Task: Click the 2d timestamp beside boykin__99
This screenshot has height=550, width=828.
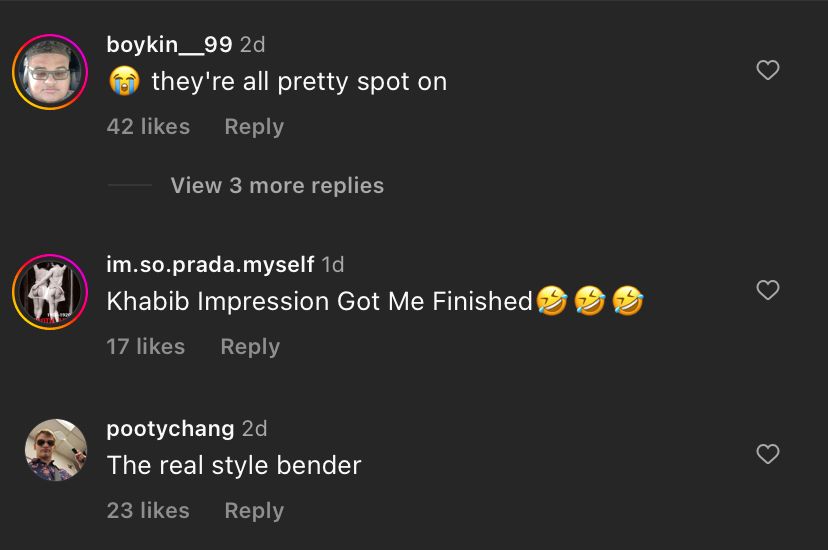Action: pyautogui.click(x=253, y=45)
